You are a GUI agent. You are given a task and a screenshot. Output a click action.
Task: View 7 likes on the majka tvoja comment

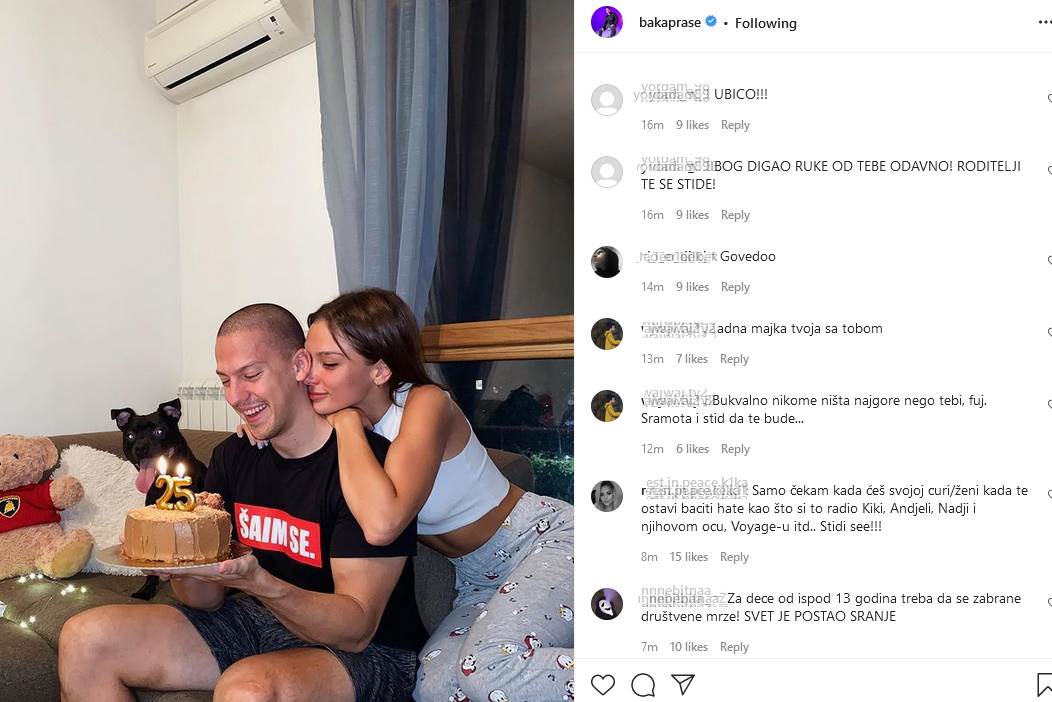click(692, 359)
